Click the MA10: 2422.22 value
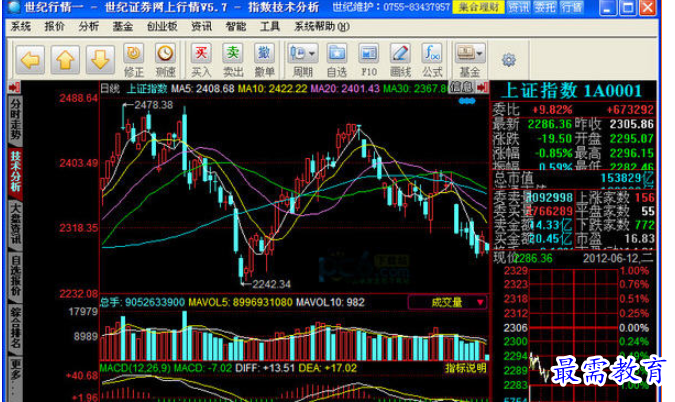This screenshot has height=402, width=675. [272, 89]
